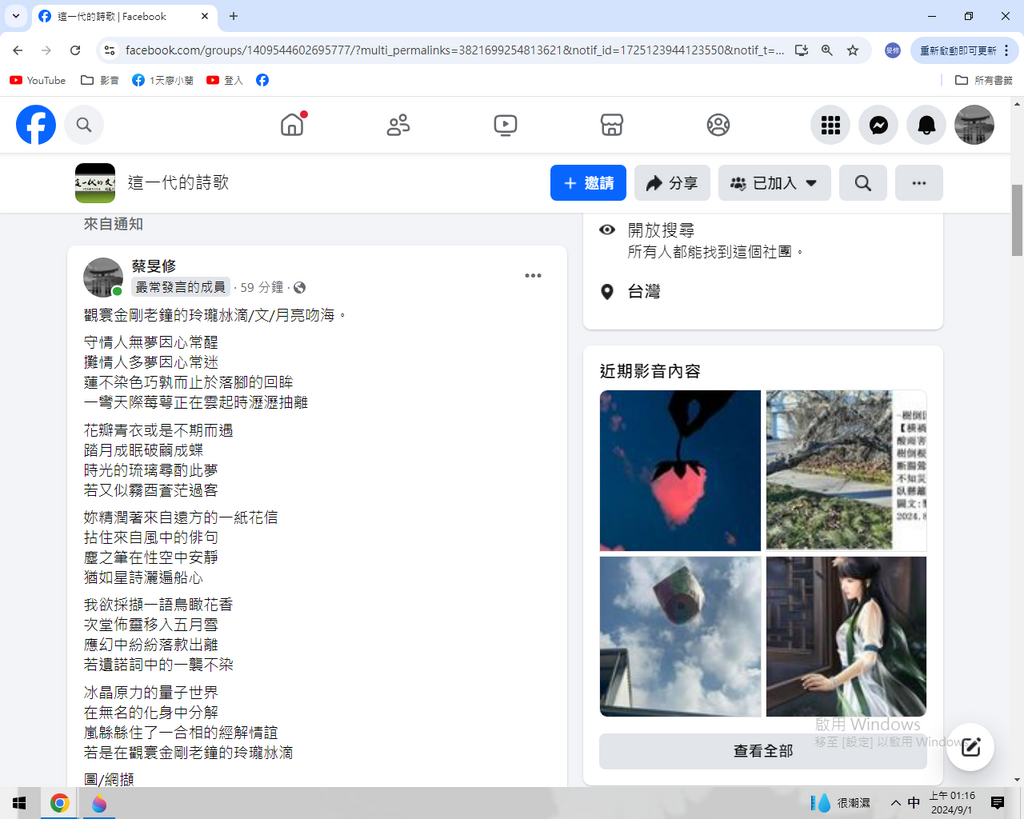The width and height of the screenshot is (1024, 819).
Task: Bookmark this page with the star icon
Action: pos(853,50)
